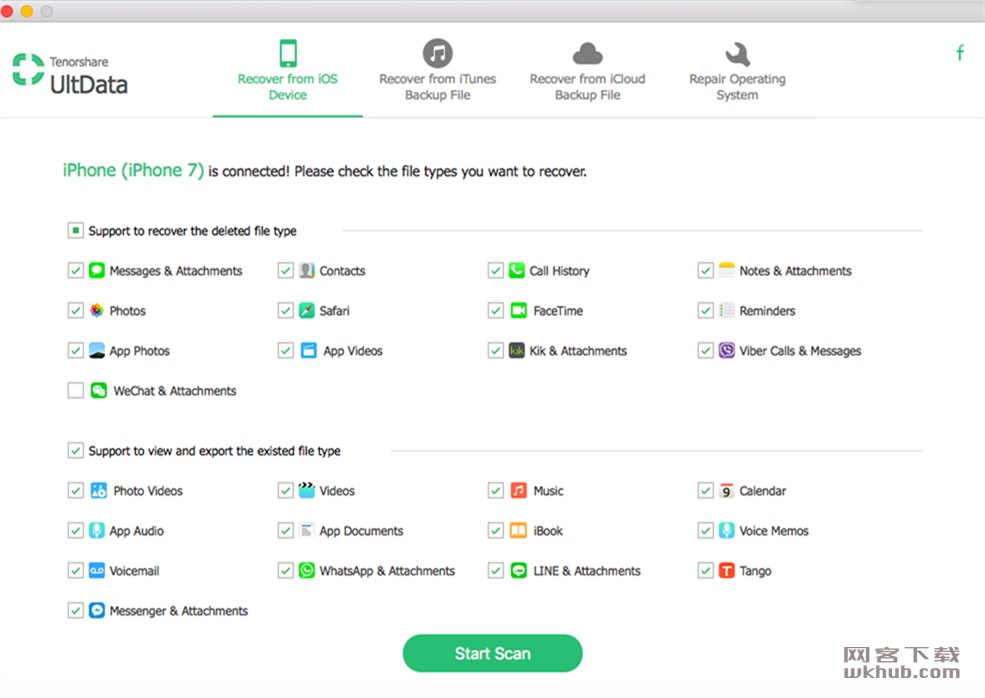Click the Photos flower icon

(97, 311)
